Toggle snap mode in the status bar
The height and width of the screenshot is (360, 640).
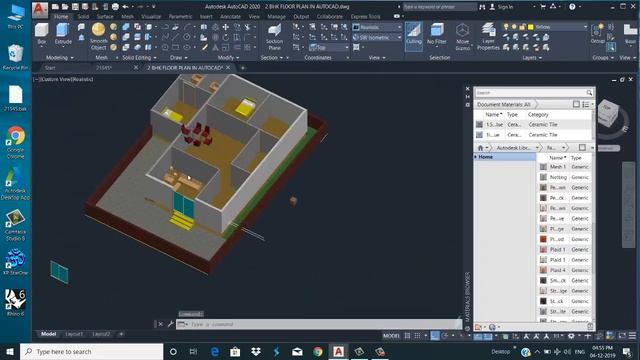click(x=417, y=336)
